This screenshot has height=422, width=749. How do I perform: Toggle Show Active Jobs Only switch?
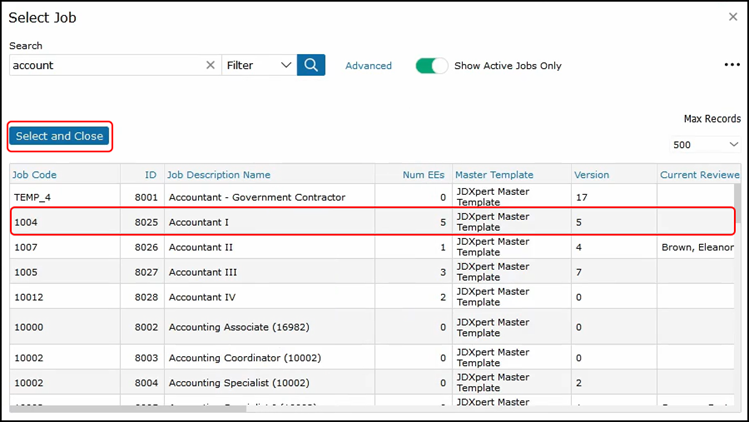(431, 66)
